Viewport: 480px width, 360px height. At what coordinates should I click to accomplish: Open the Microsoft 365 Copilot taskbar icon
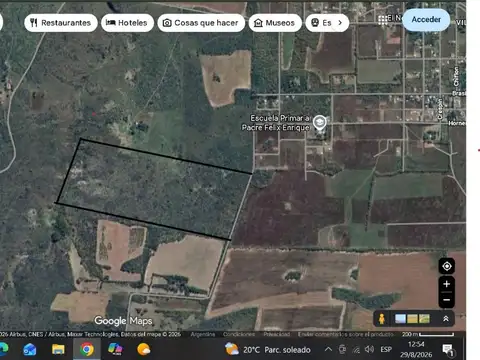tap(115, 349)
